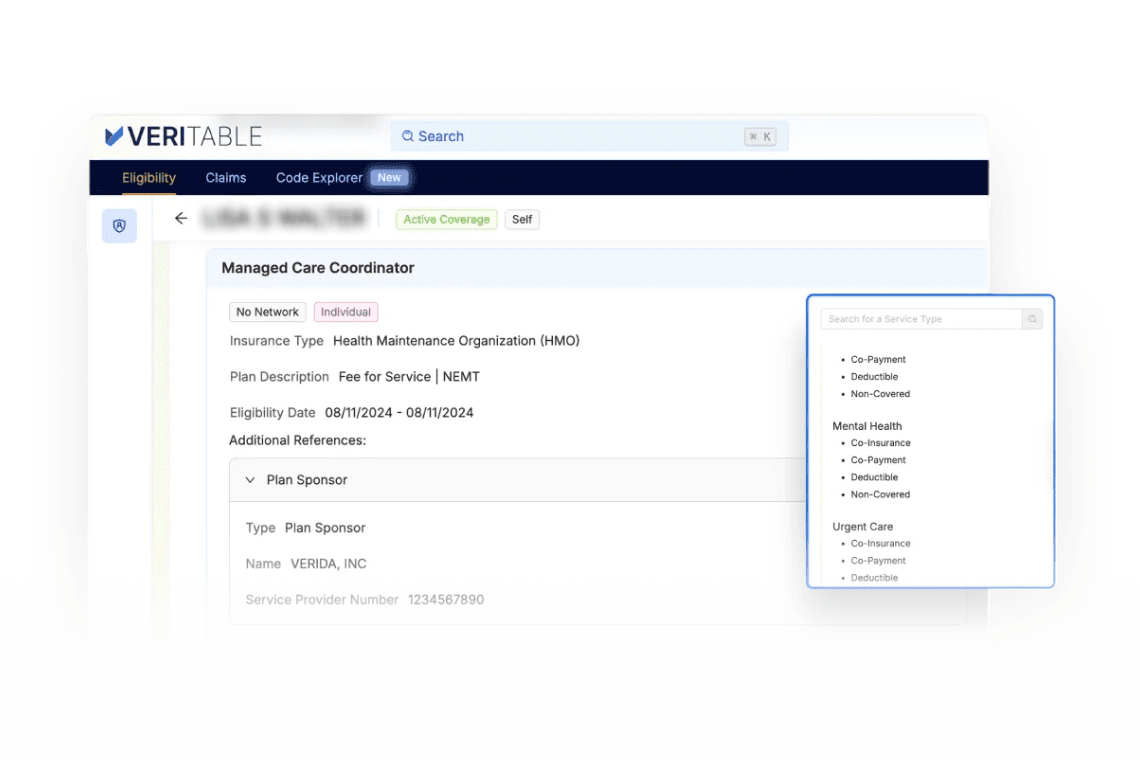Image resolution: width=1140 pixels, height=760 pixels.
Task: Click the No Network tag
Action: tap(268, 312)
